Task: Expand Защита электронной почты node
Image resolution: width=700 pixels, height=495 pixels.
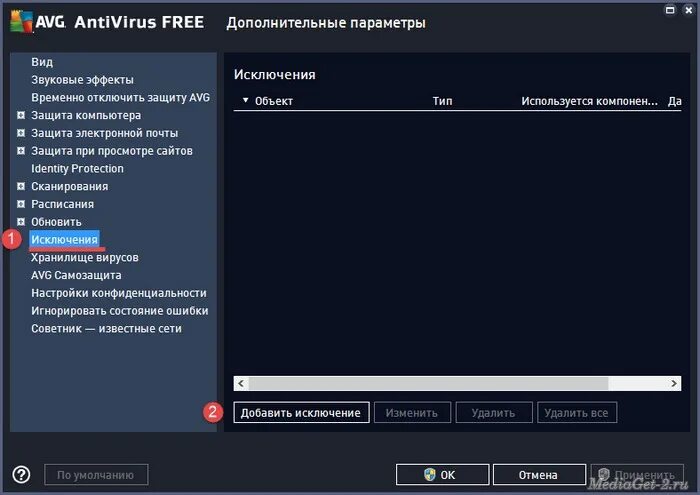Action: [21, 133]
